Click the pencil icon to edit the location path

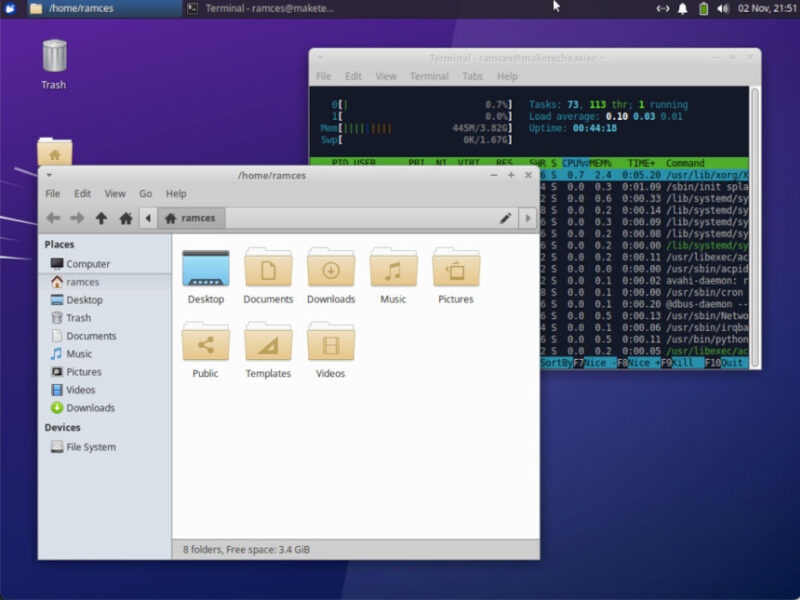coord(506,218)
